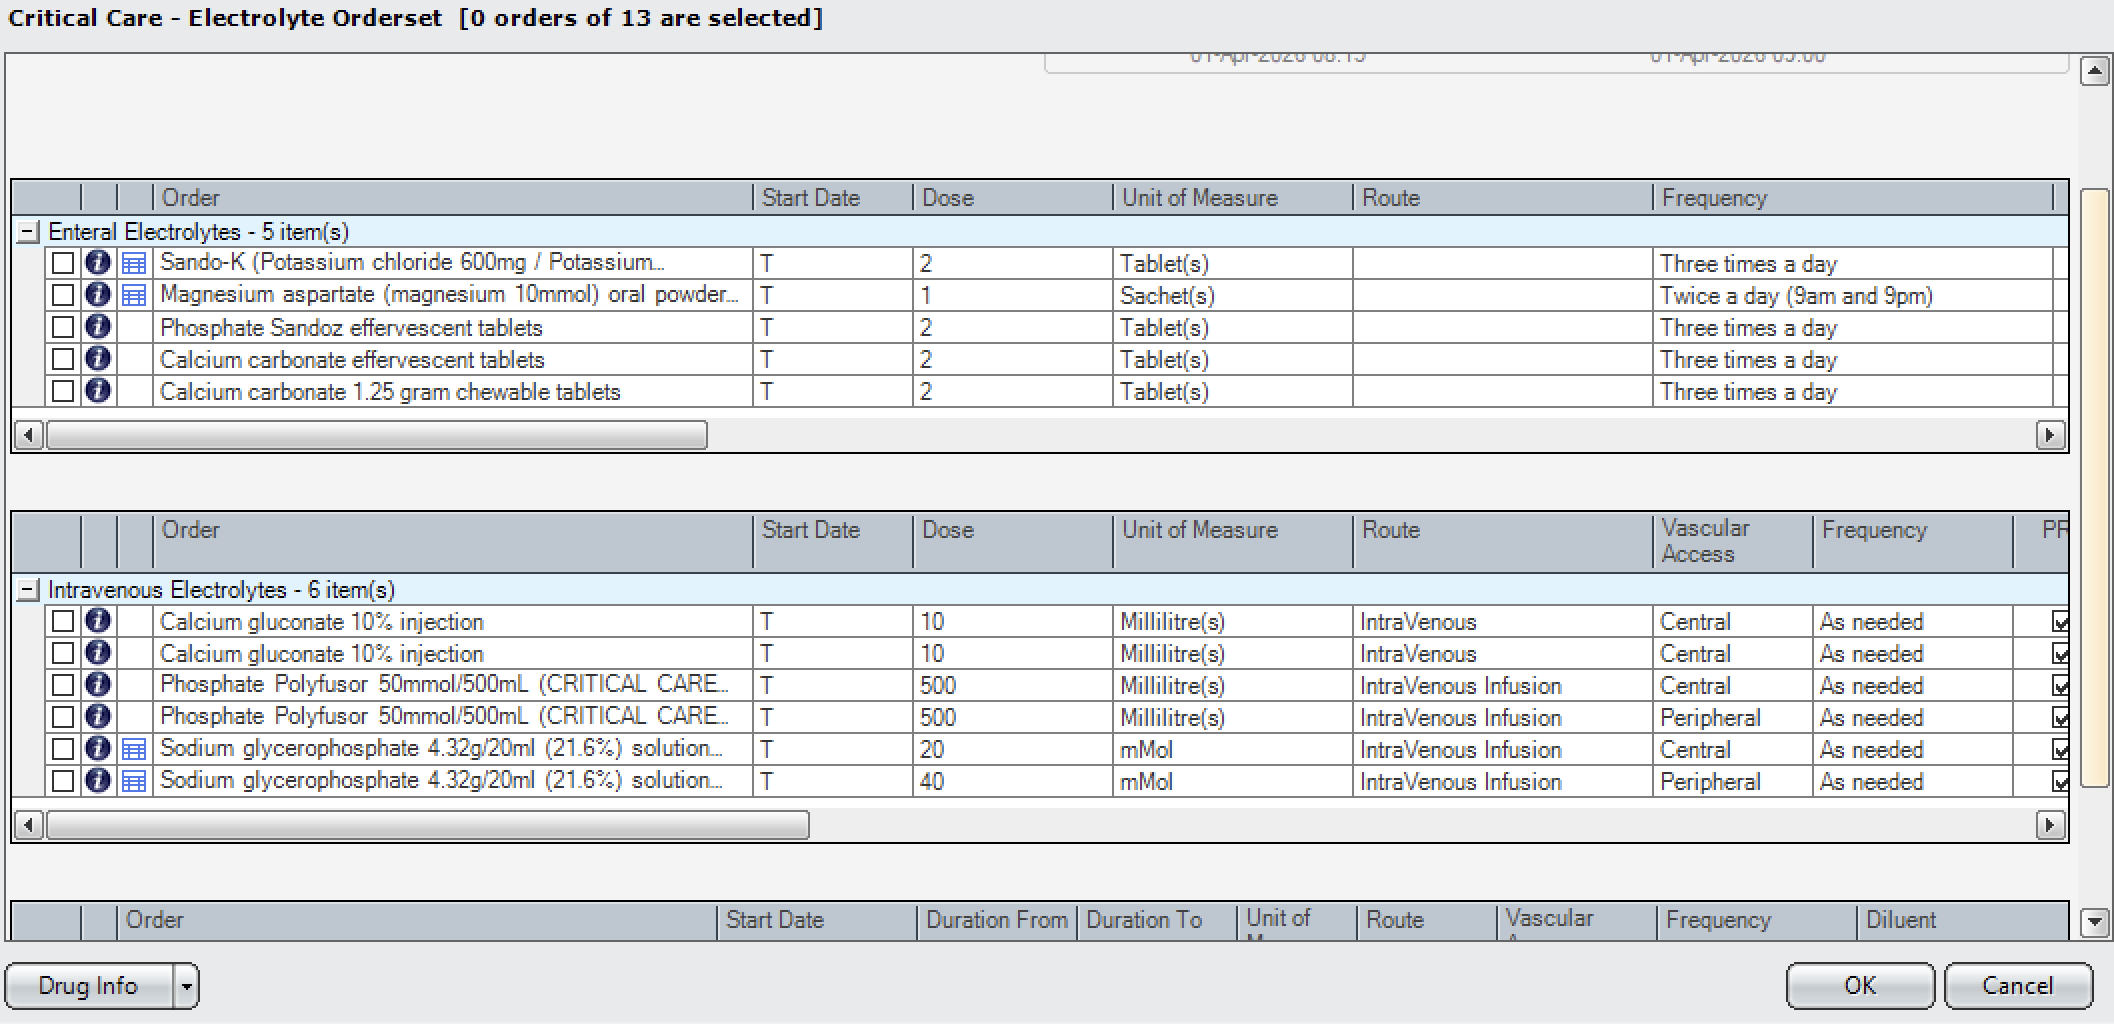Click the dialog's vertical scrollbar thumb

[x=2094, y=488]
